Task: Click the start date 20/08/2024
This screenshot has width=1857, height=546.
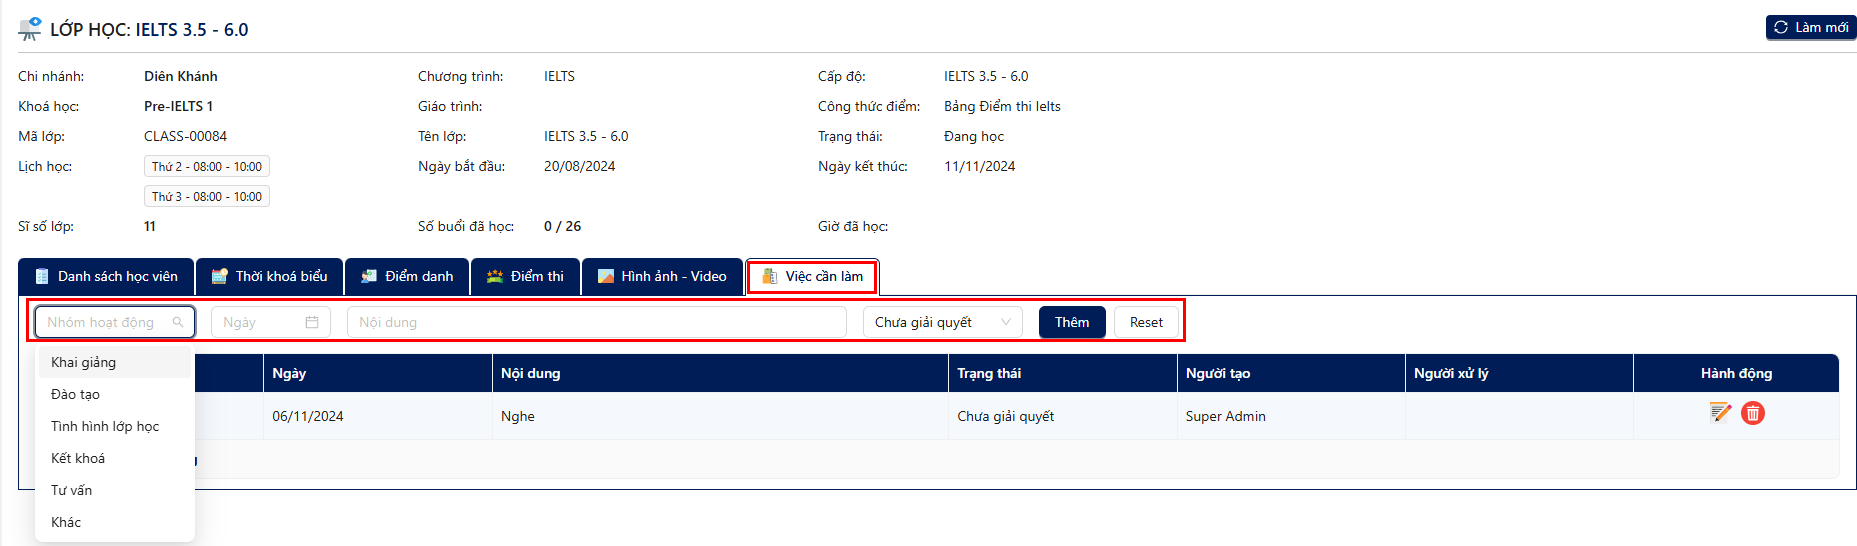Action: click(580, 166)
